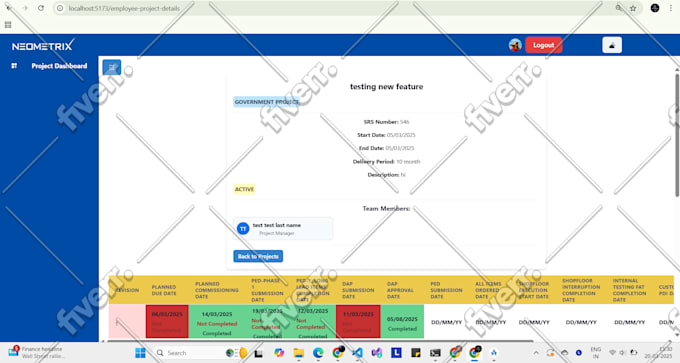Open the user profile avatar

pos(515,45)
